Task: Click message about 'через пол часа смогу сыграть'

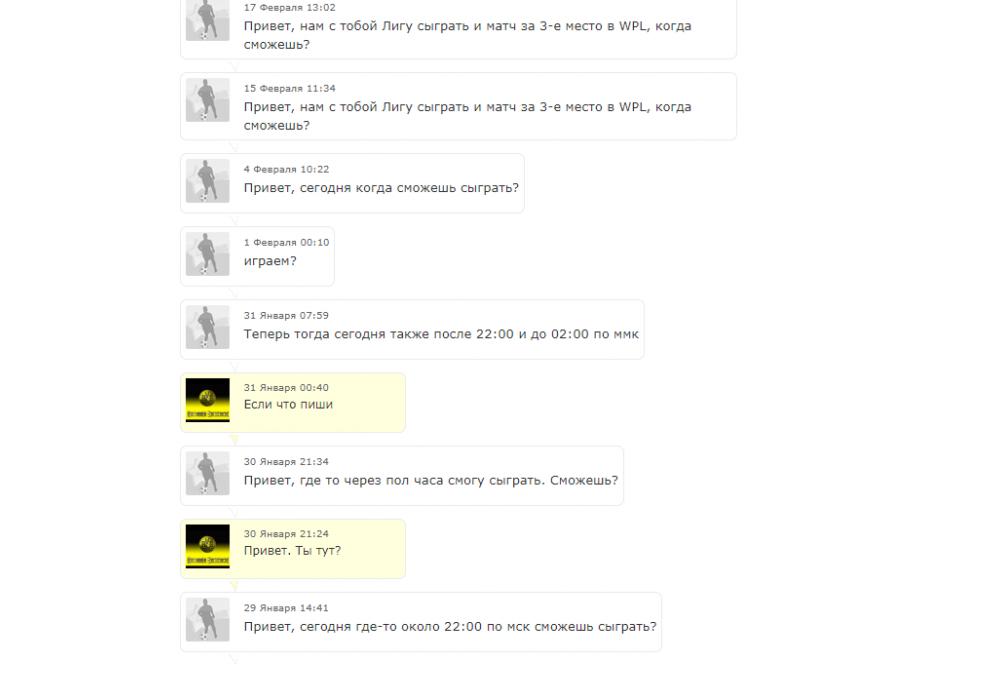Action: coord(431,480)
